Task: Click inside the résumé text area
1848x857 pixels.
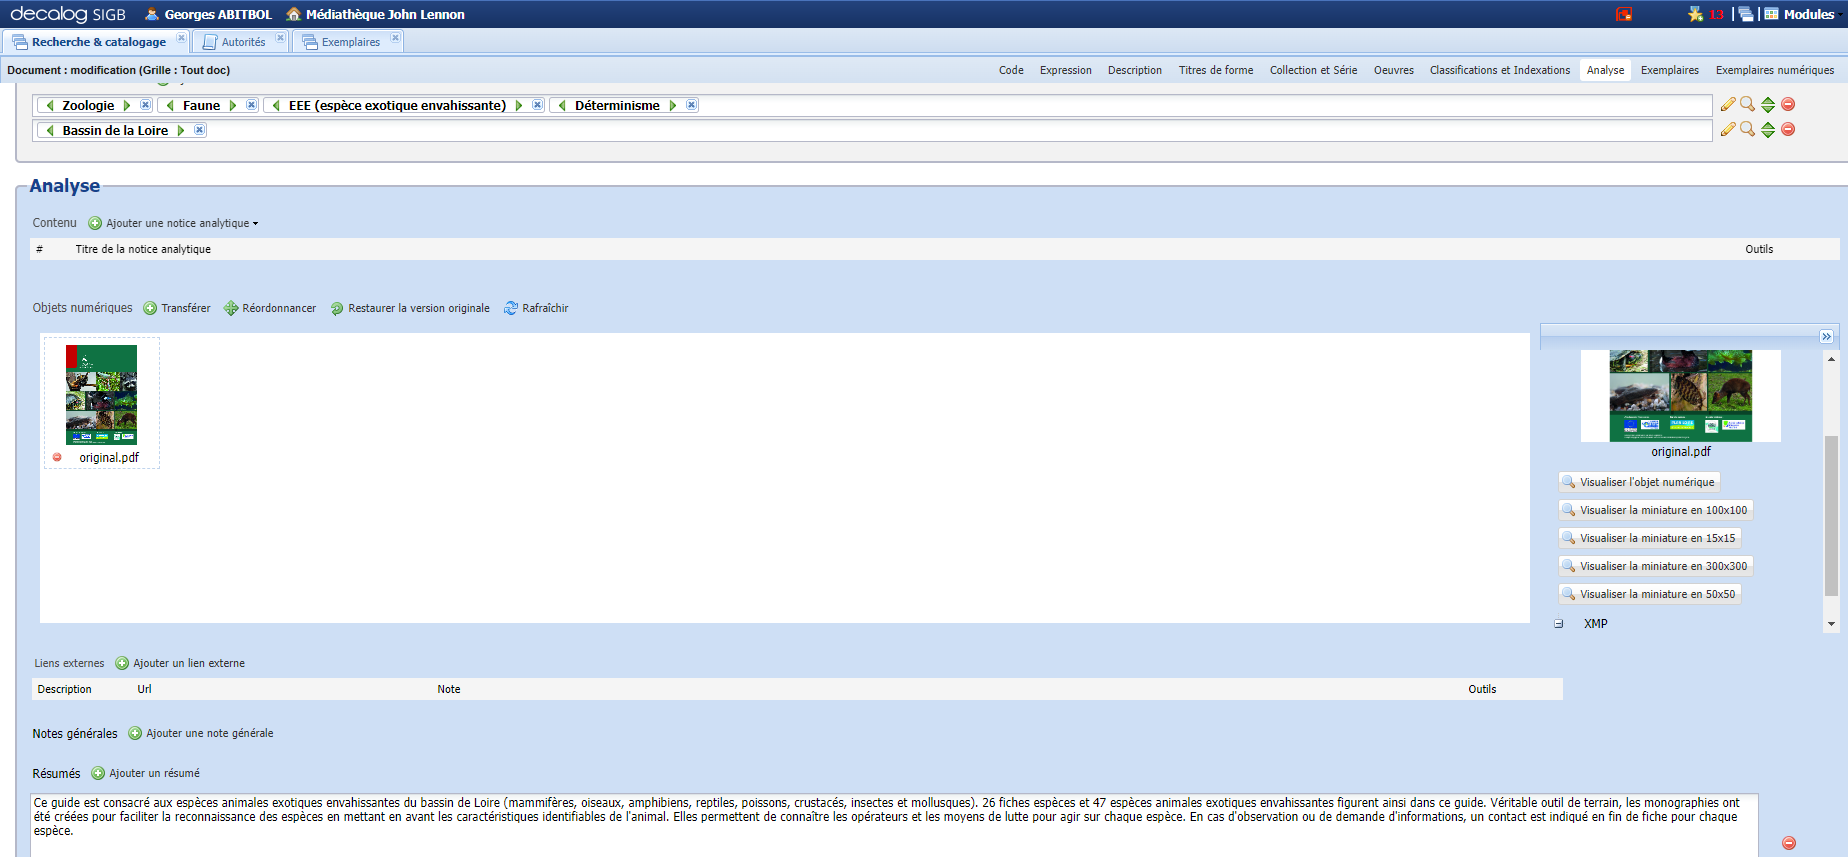Action: (x=894, y=825)
